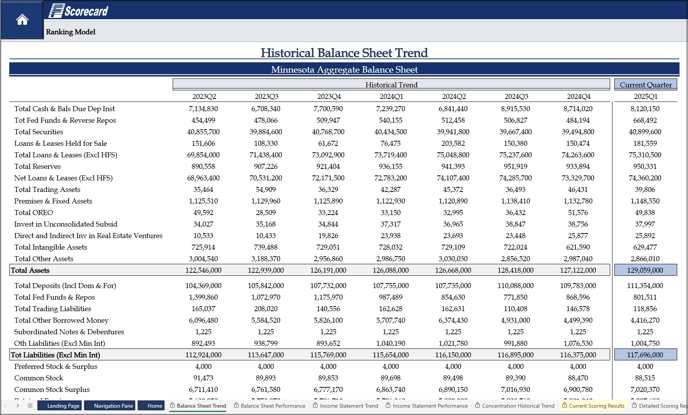Viewport: 688px width, 415px height.
Task: Click 2024Q3 Total Deposits value 110,088,000
Action: [x=516, y=286]
